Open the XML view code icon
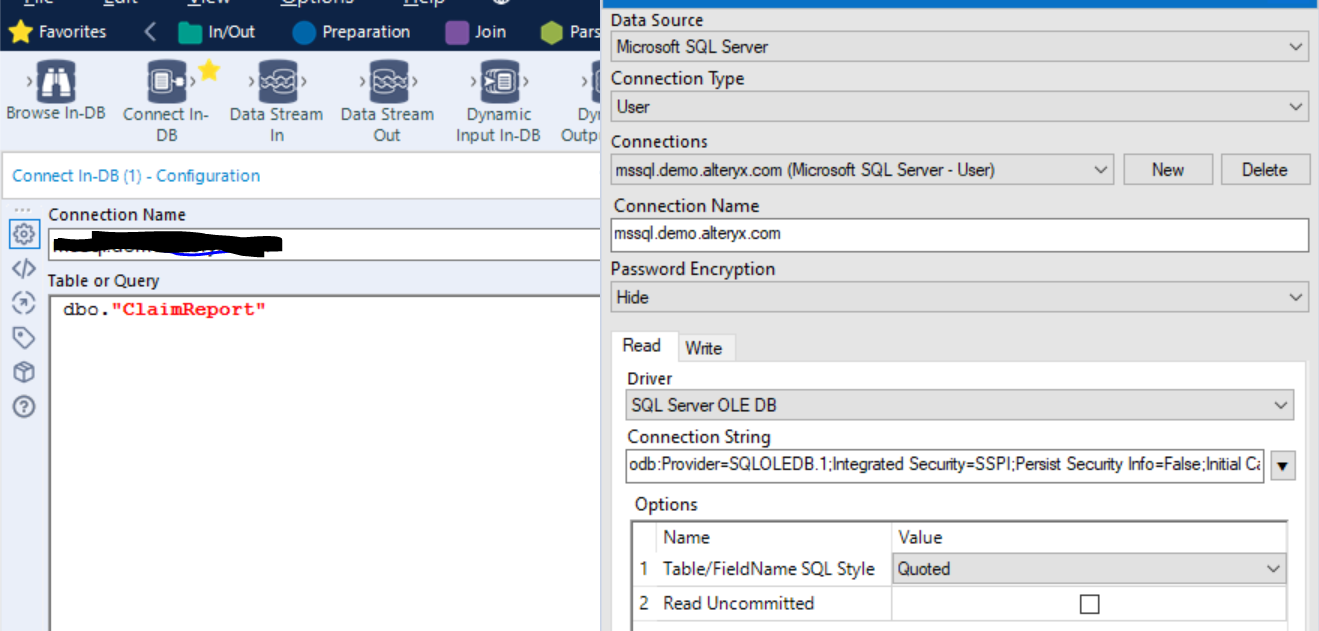Viewport: 1319px width, 631px height. click(x=24, y=268)
